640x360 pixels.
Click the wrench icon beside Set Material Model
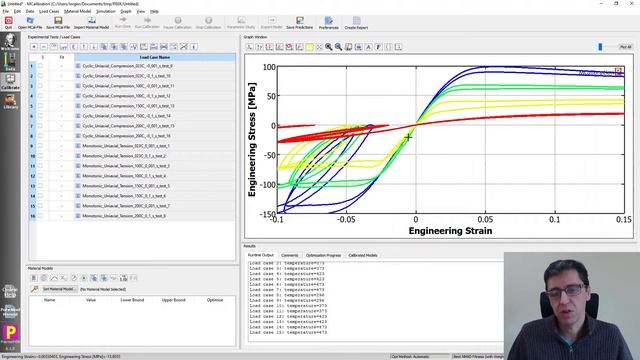click(35, 289)
